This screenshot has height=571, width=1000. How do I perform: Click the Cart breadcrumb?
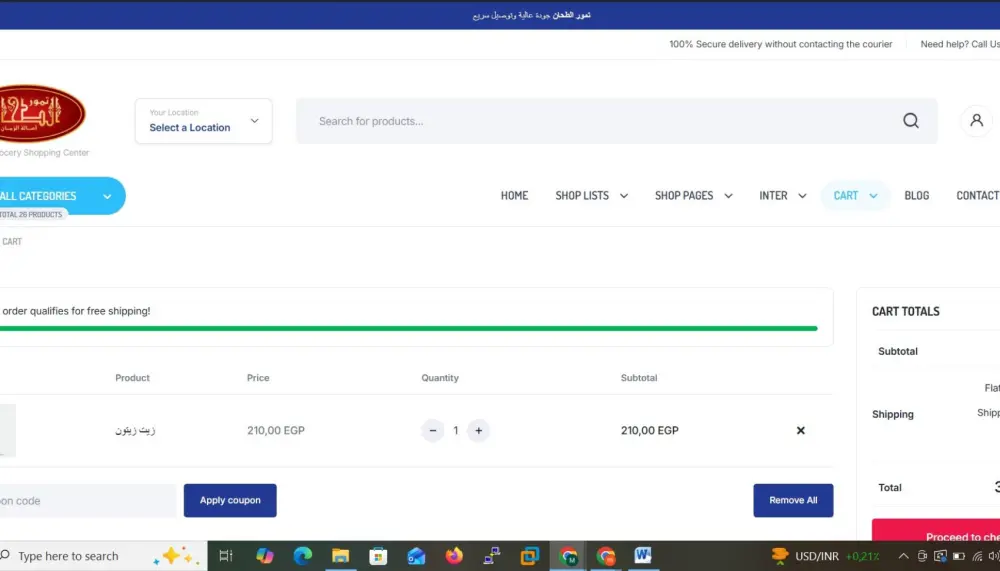(x=11, y=242)
